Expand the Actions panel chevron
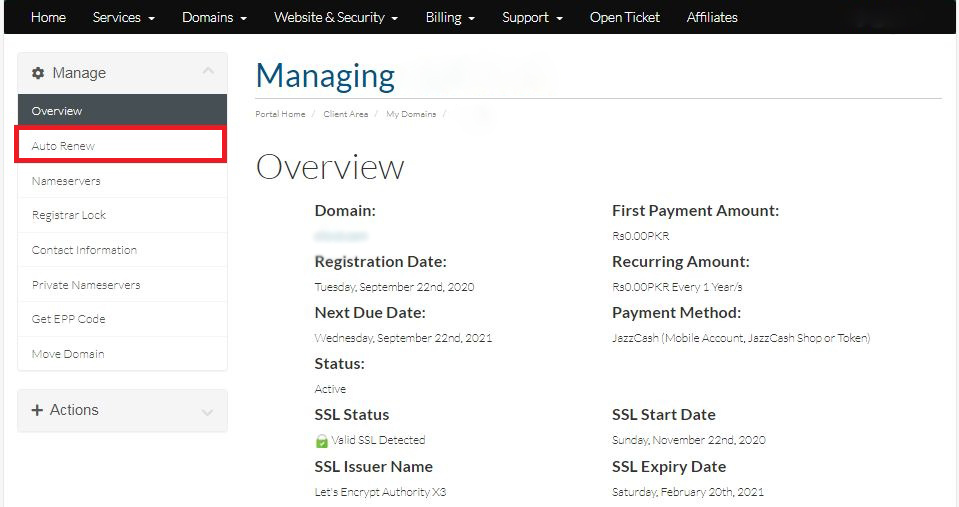The width and height of the screenshot is (959, 507). (208, 411)
